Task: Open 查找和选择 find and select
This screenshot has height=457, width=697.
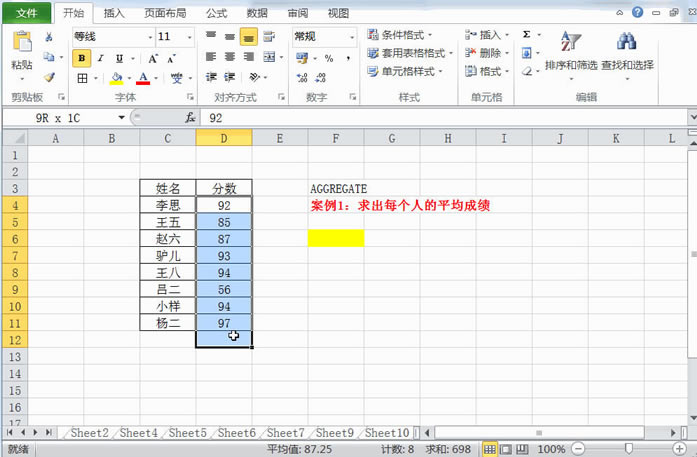Action: tap(627, 56)
